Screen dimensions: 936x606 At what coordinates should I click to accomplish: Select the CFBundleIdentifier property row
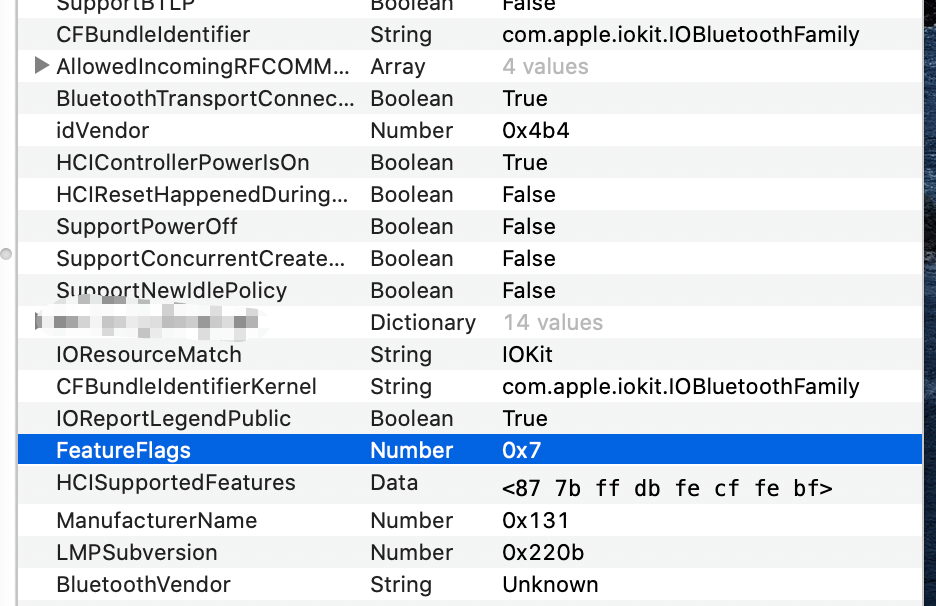point(150,34)
